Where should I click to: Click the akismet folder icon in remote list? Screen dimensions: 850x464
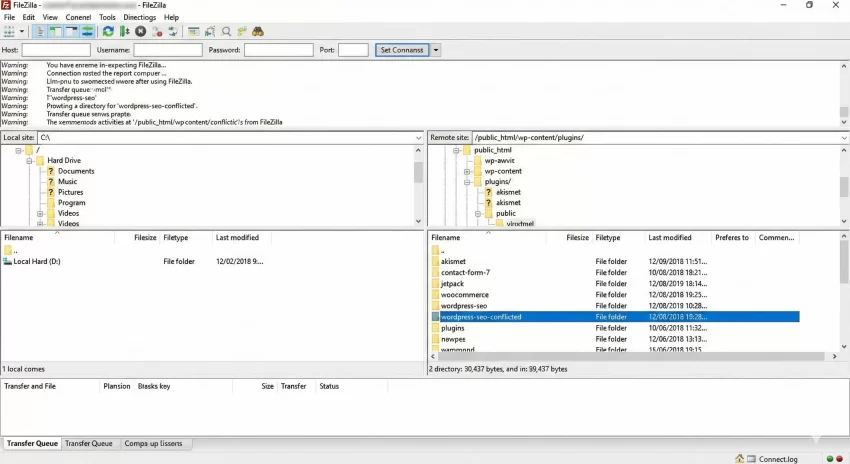click(x=435, y=261)
